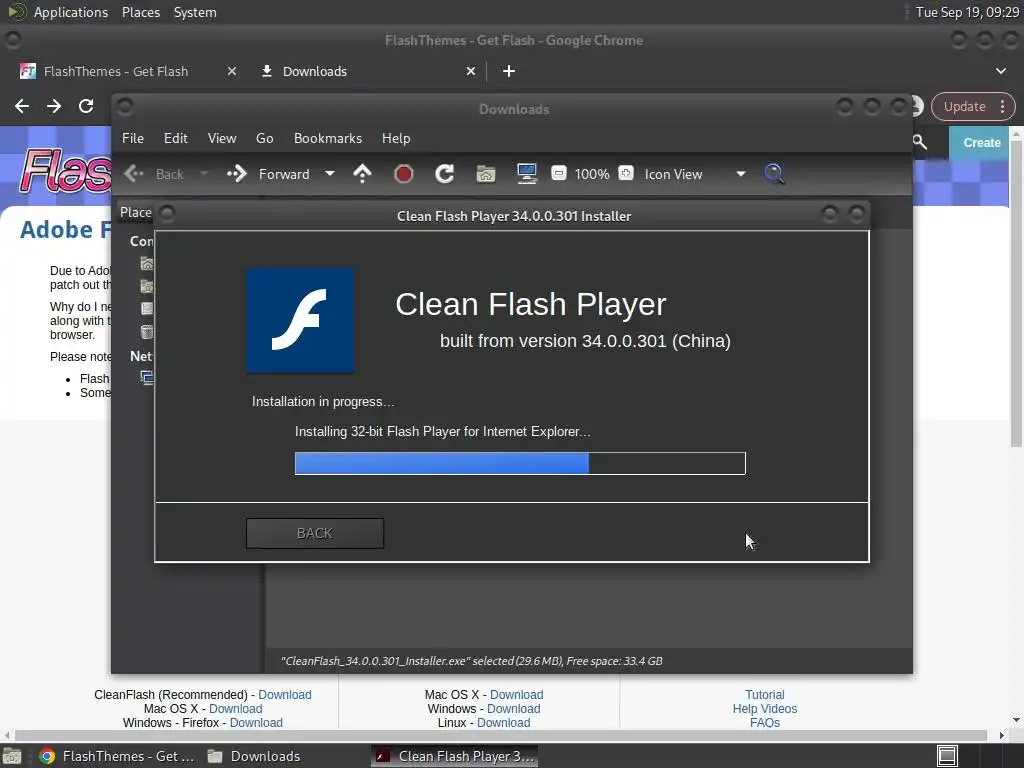Image resolution: width=1024 pixels, height=768 pixels.
Task: Click Chrome's back navigation arrow
Action: pyautogui.click(x=22, y=106)
